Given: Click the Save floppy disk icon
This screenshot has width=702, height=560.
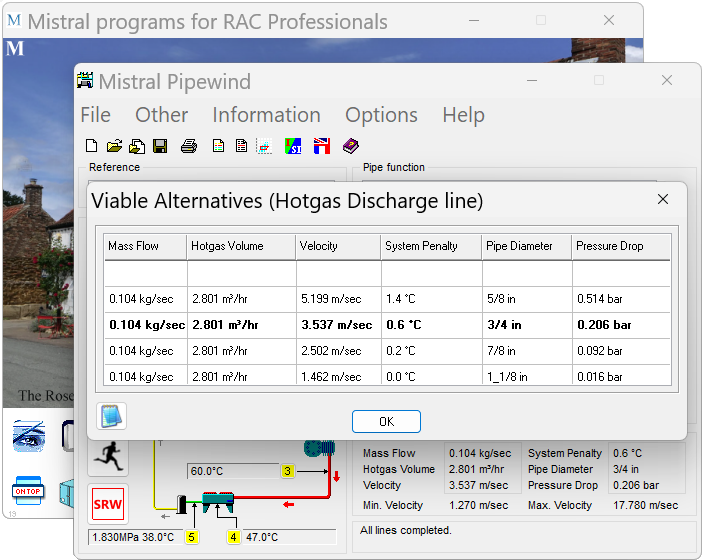Looking at the screenshot, I should coord(160,146).
